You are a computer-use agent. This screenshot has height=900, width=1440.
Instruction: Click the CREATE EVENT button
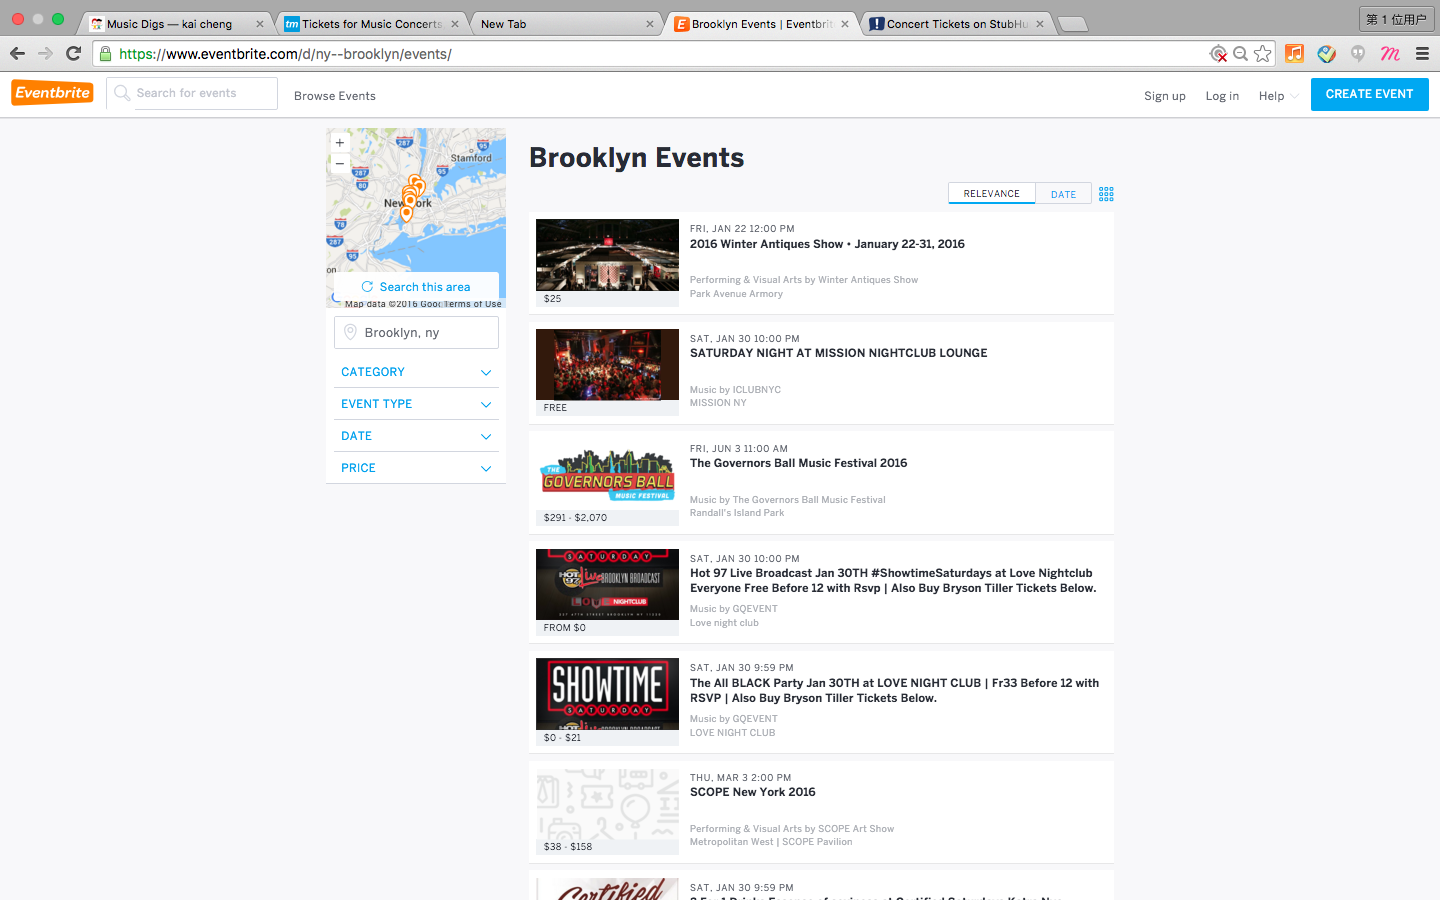1369,94
